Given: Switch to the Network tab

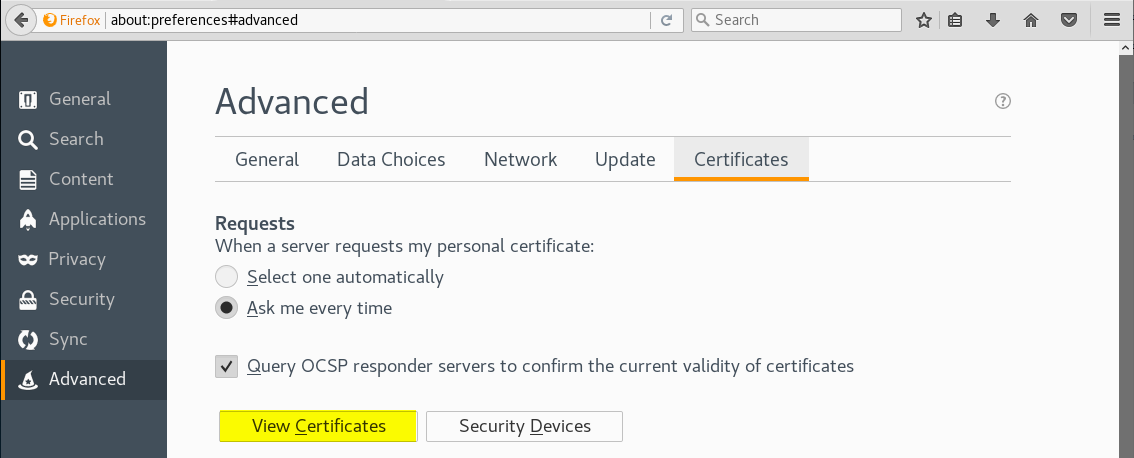Looking at the screenshot, I should point(520,160).
